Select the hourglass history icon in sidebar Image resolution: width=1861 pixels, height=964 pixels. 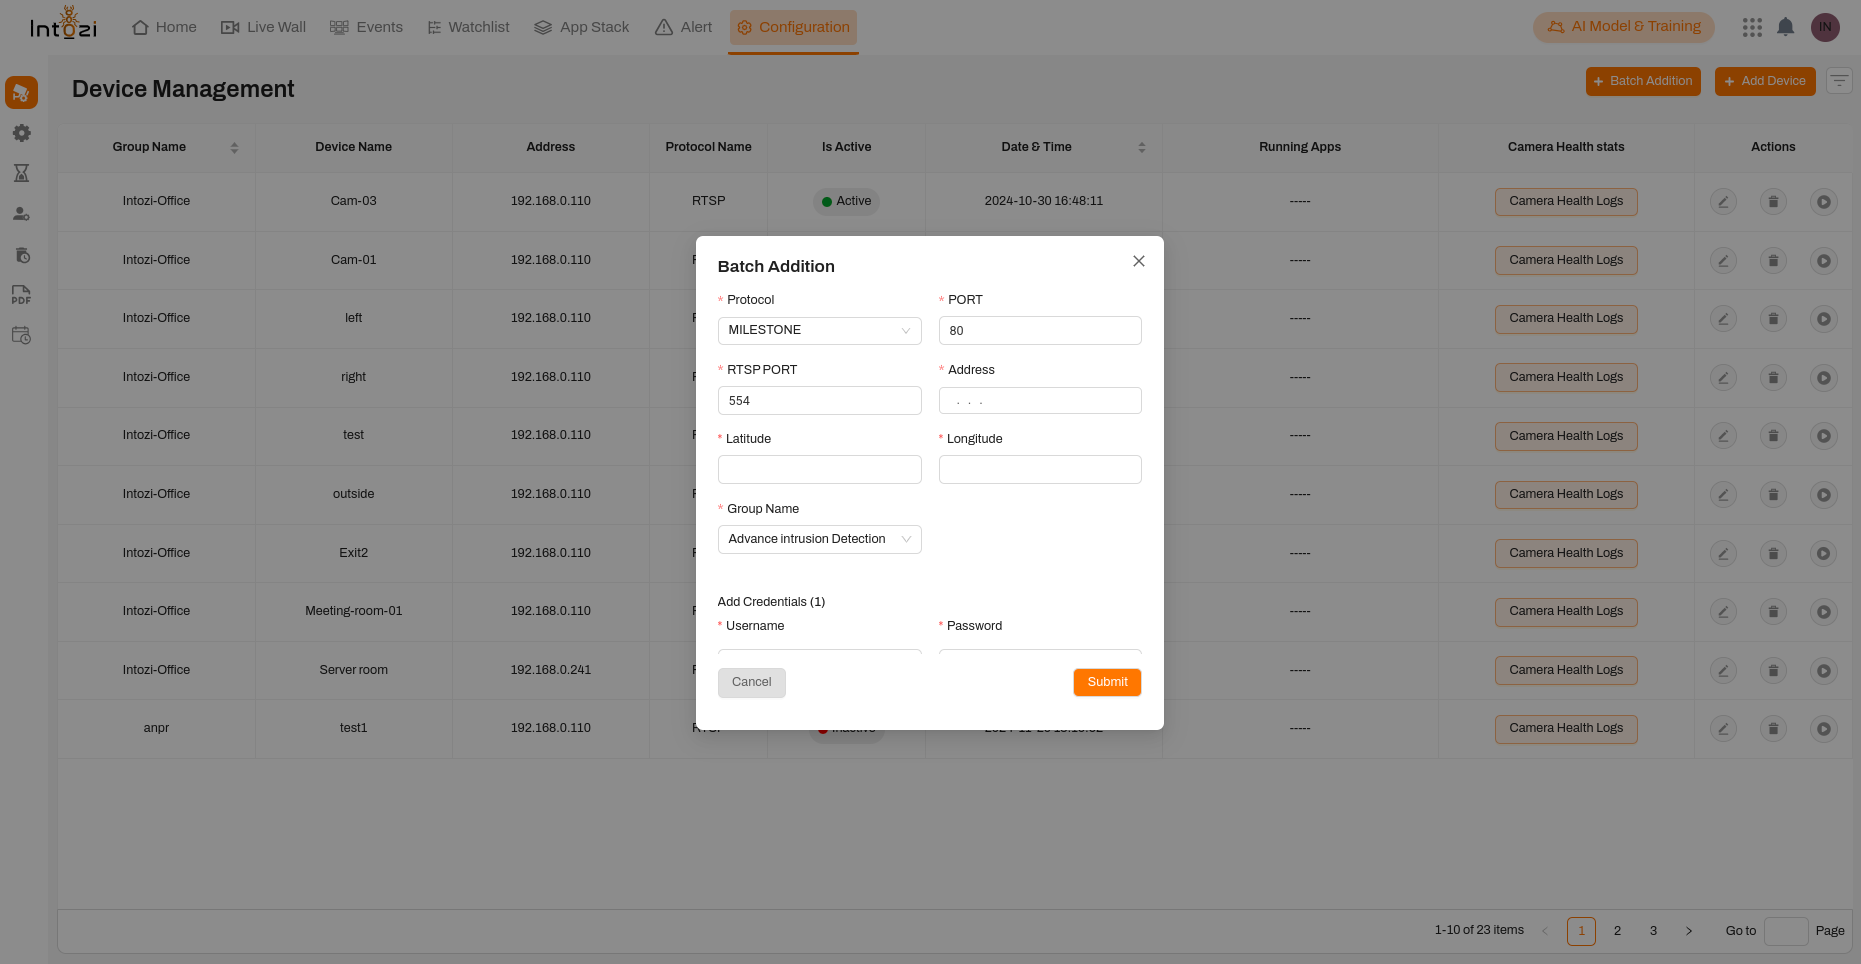21,173
